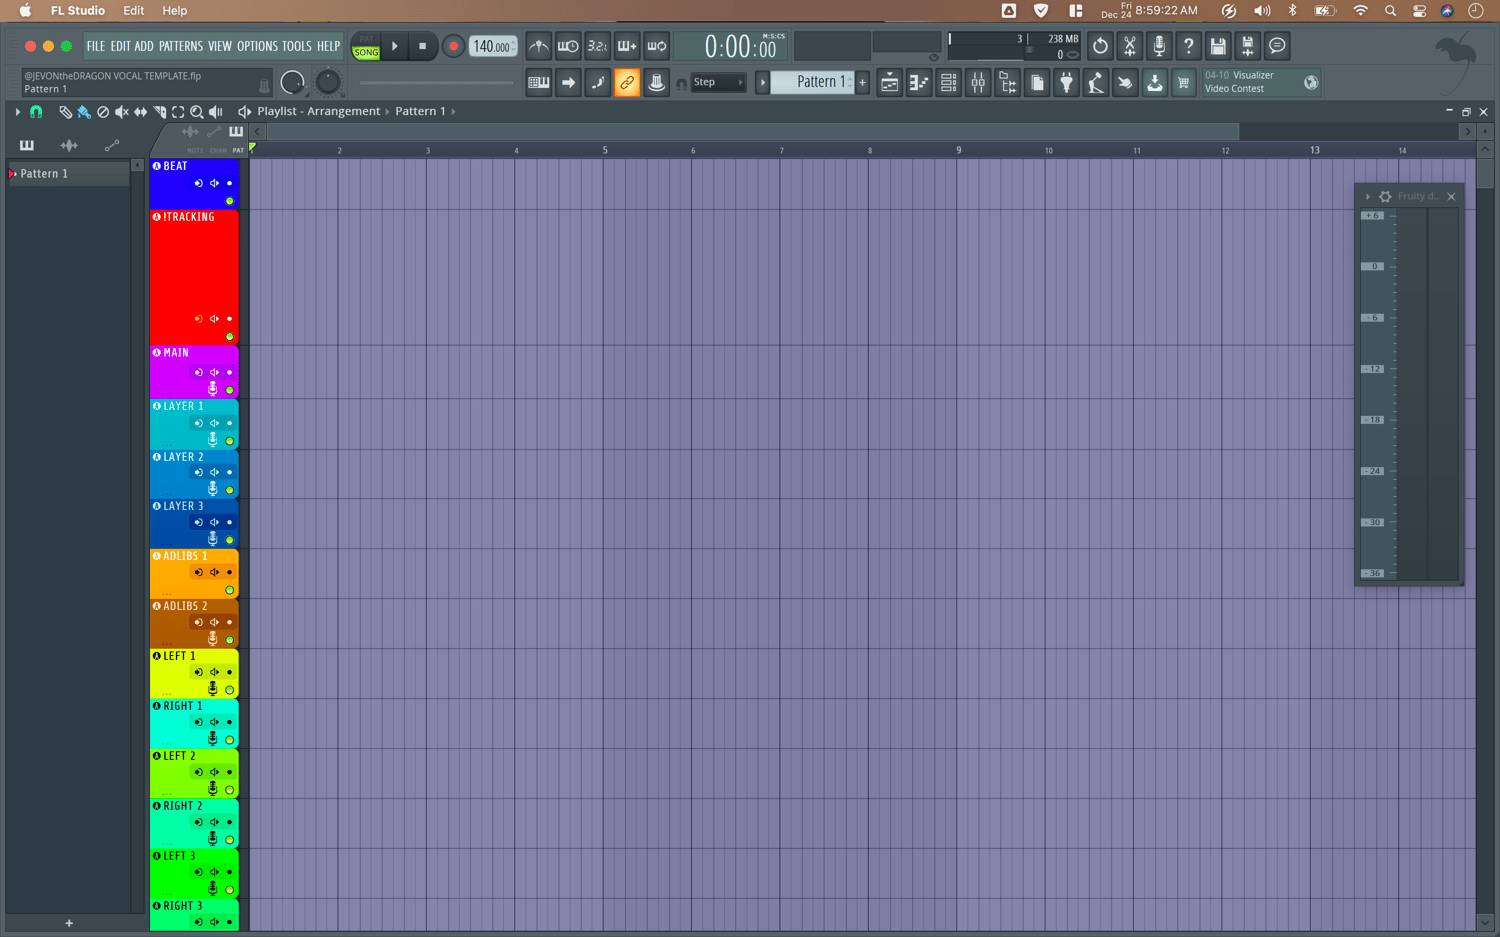Click the one-click audio recording microphone icon
1500x937 pixels.
(x=1159, y=46)
